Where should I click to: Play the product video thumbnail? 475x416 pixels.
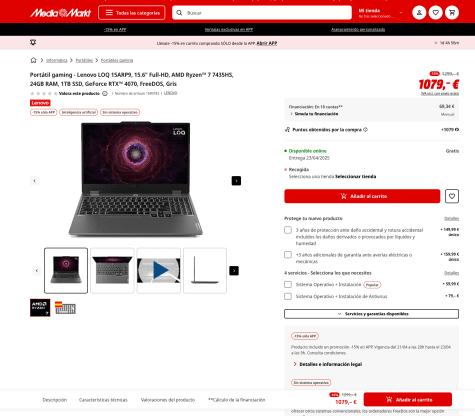pos(159,270)
